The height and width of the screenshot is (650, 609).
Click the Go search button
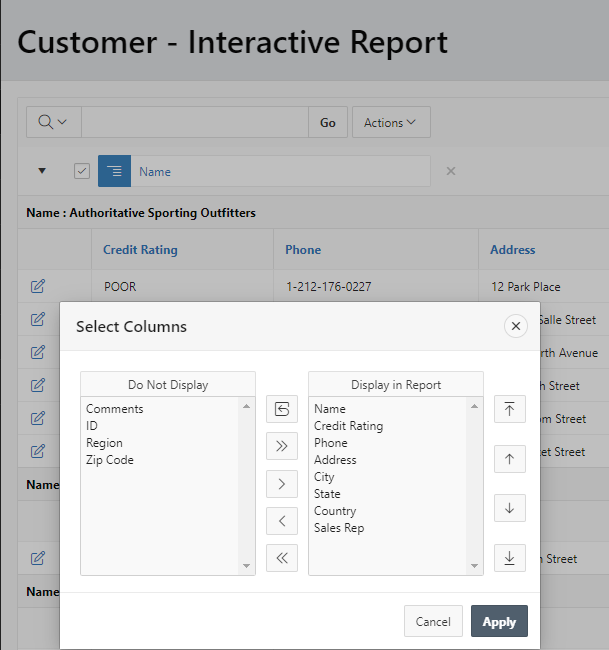tap(328, 122)
